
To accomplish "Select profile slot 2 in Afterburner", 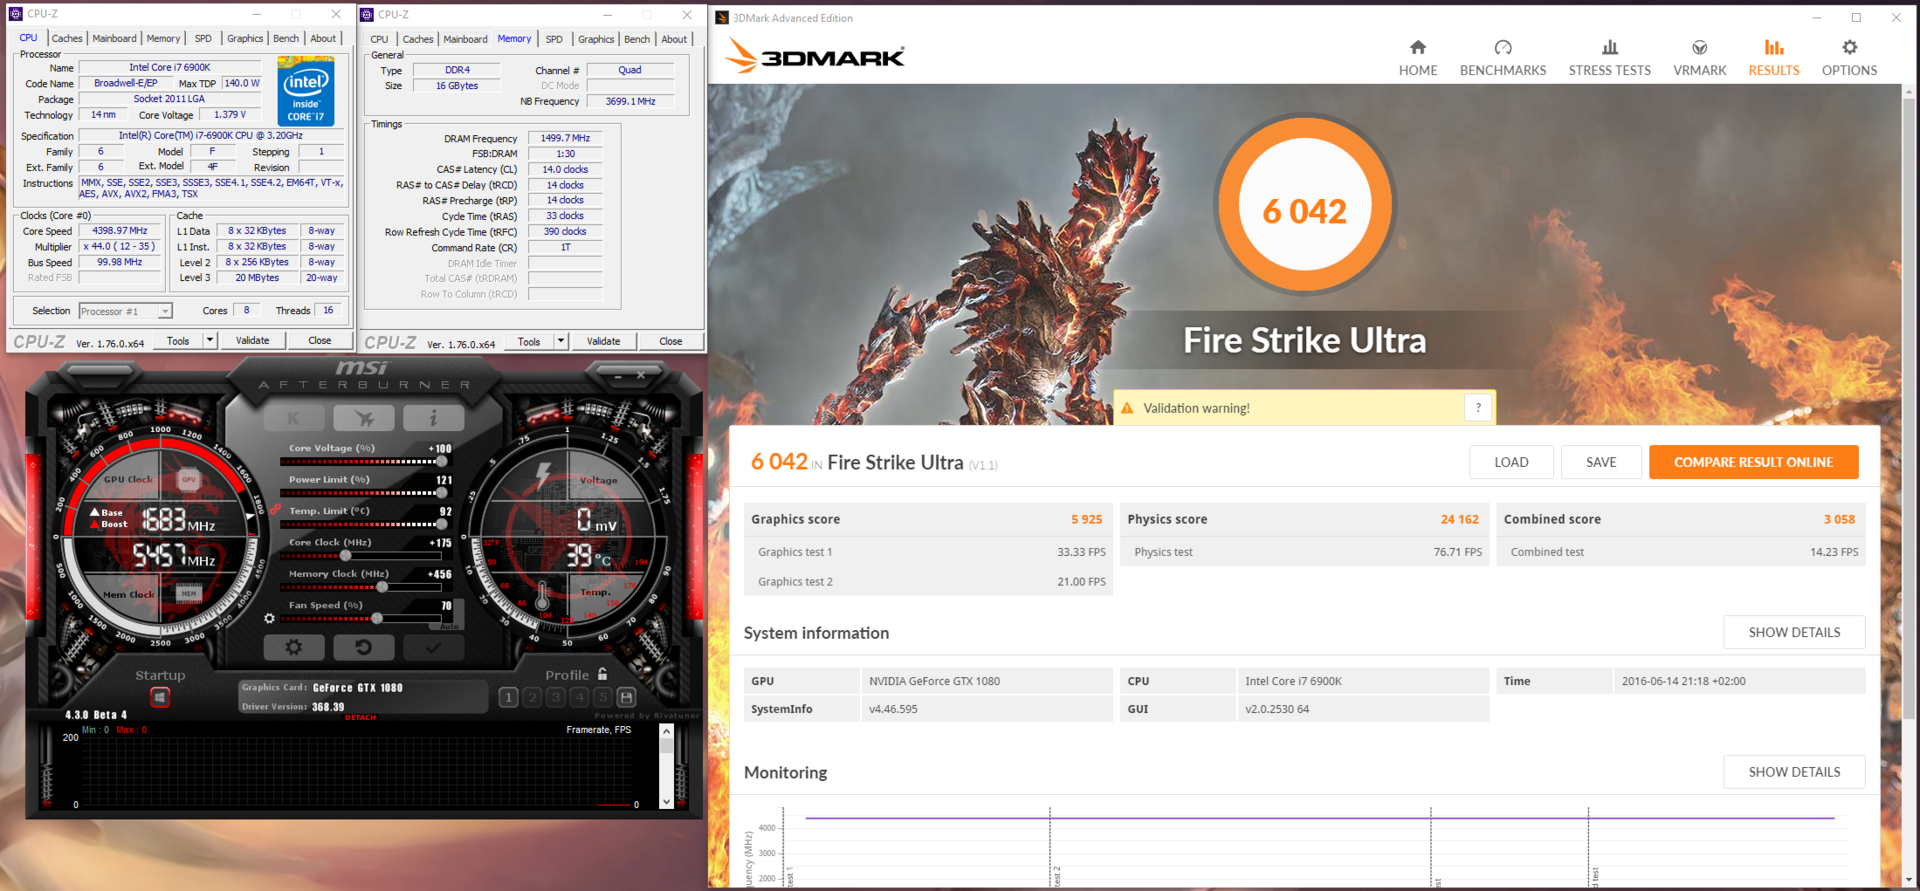I will tap(532, 697).
